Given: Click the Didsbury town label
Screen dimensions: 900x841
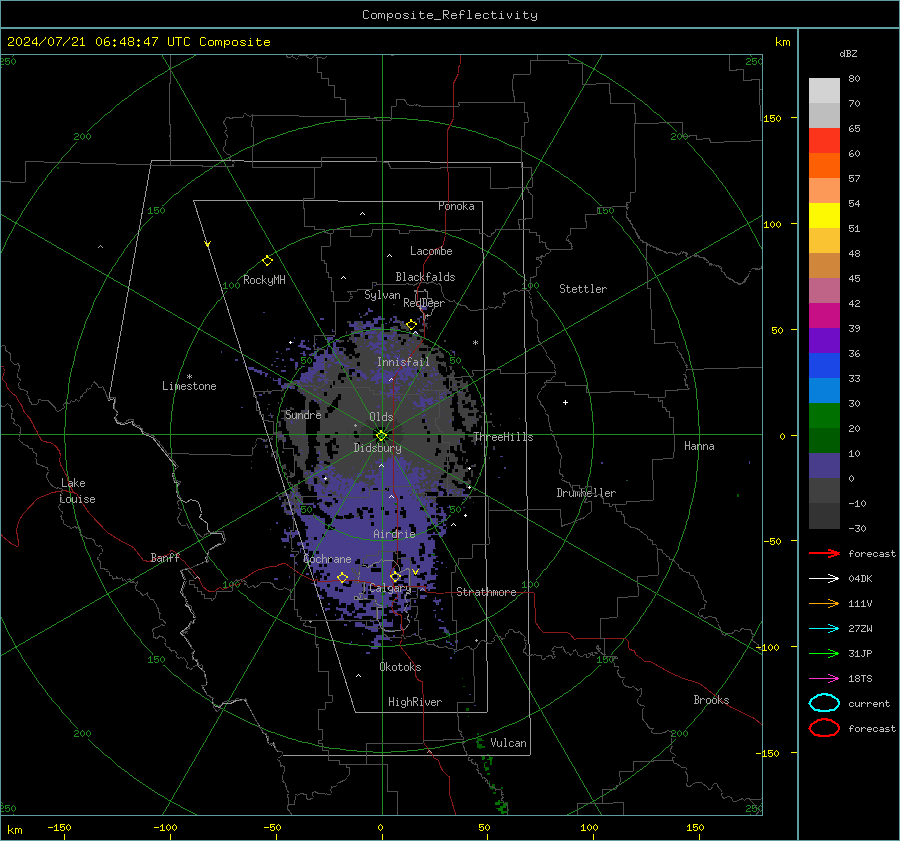Looking at the screenshot, I should click(377, 448).
